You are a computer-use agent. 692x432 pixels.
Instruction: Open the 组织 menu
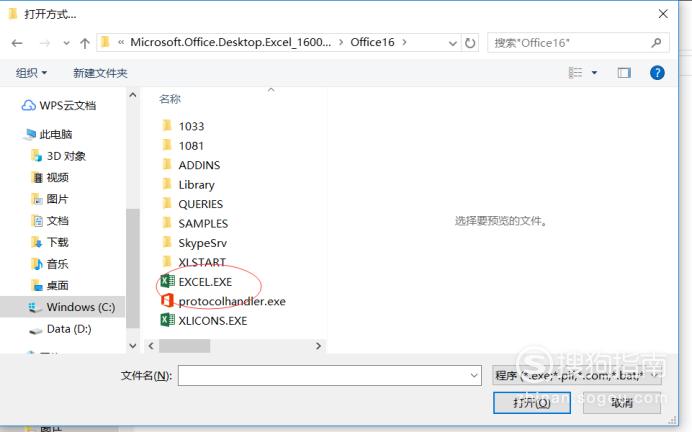(31, 73)
